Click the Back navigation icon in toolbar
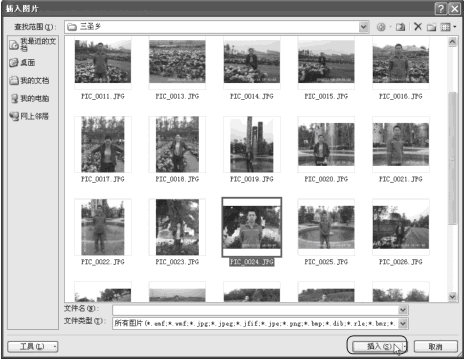The width and height of the screenshot is (467, 361). 381,27
